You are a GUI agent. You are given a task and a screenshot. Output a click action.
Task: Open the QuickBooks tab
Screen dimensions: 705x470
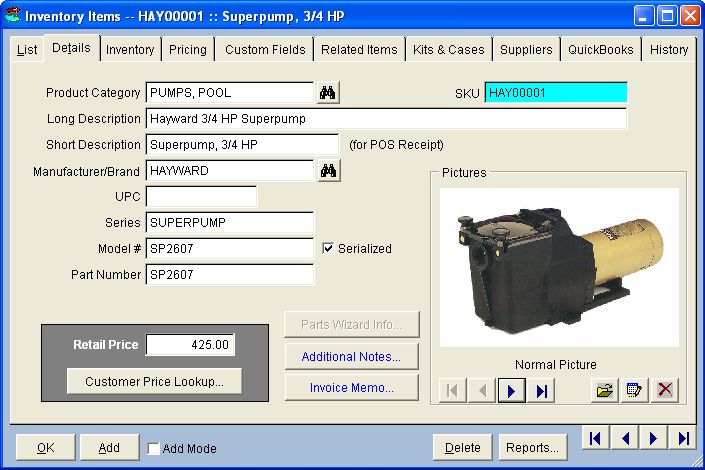point(600,49)
